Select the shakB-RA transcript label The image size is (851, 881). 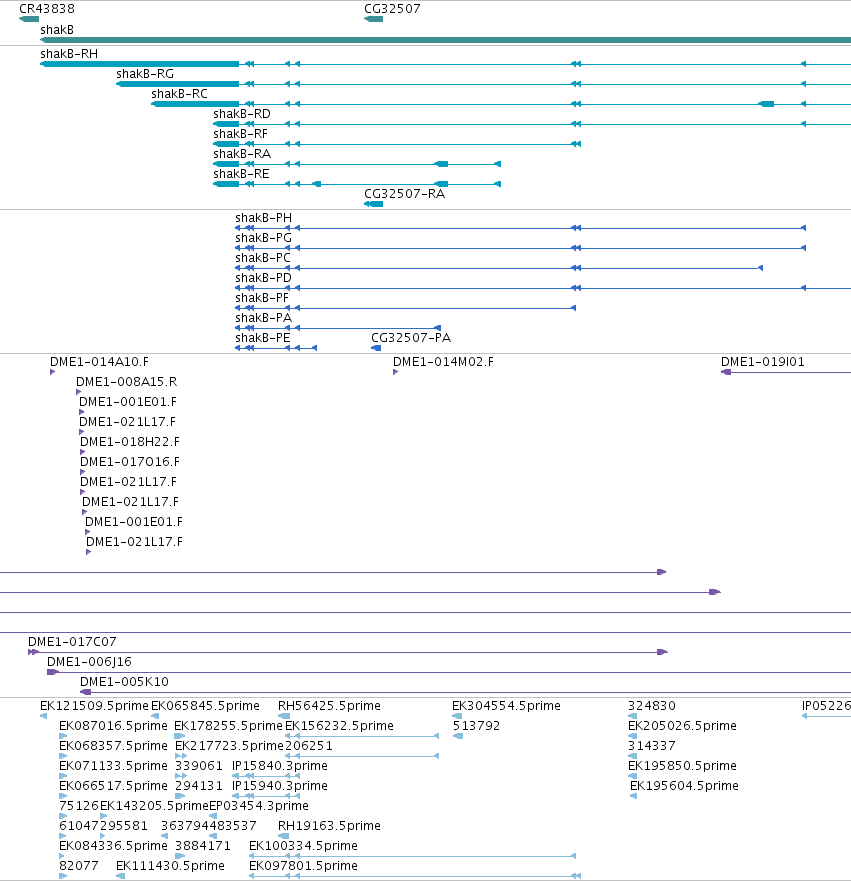[x=242, y=154]
